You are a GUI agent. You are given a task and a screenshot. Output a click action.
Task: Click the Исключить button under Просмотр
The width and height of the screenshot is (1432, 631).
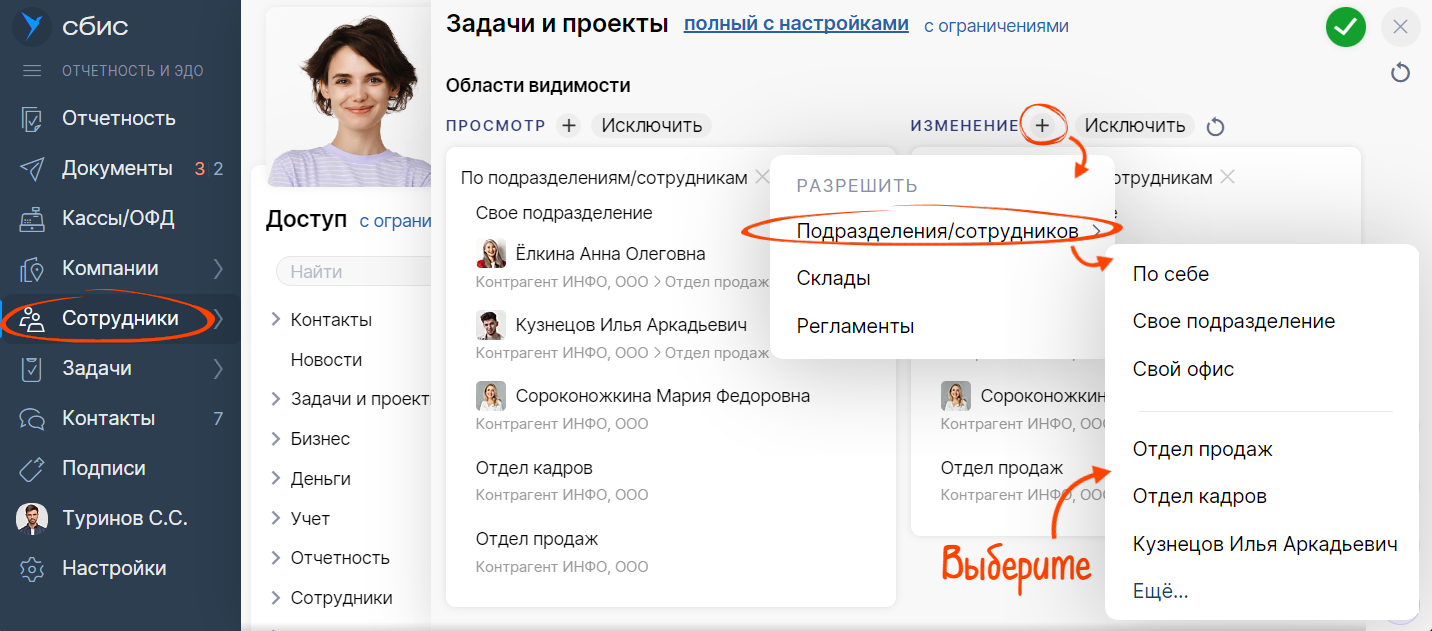point(652,126)
